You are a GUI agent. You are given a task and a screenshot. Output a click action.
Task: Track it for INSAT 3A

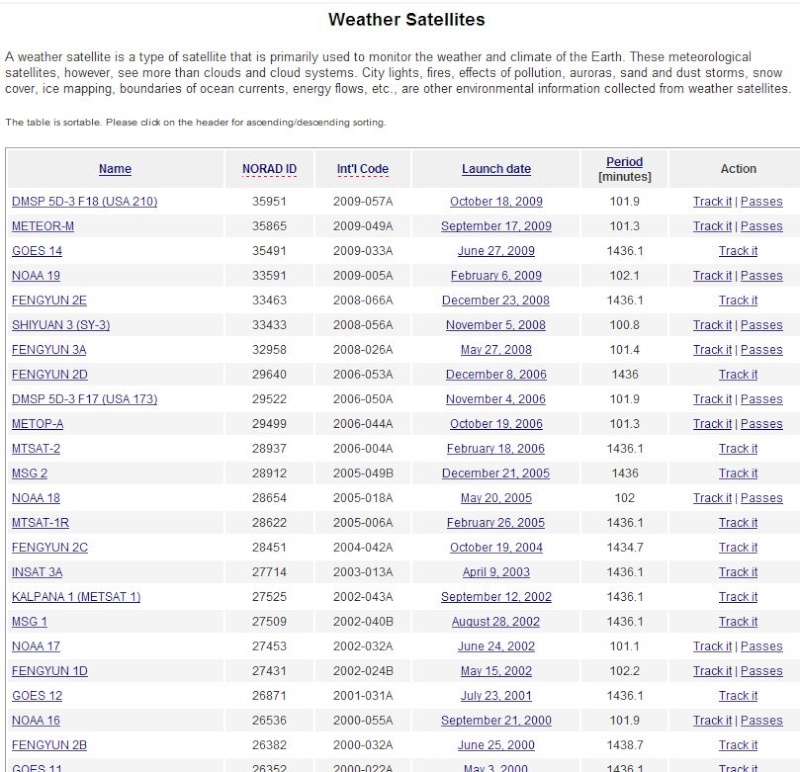(738, 572)
